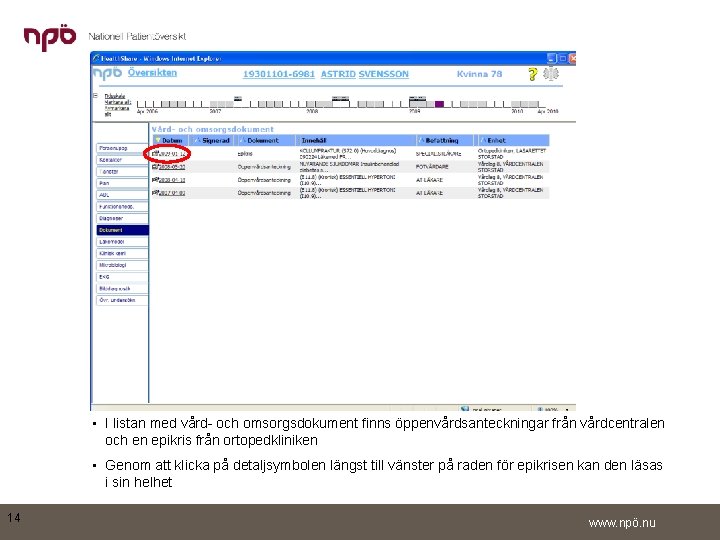Open detail icon for first Öppenvårdsanteckning row

tap(155, 167)
